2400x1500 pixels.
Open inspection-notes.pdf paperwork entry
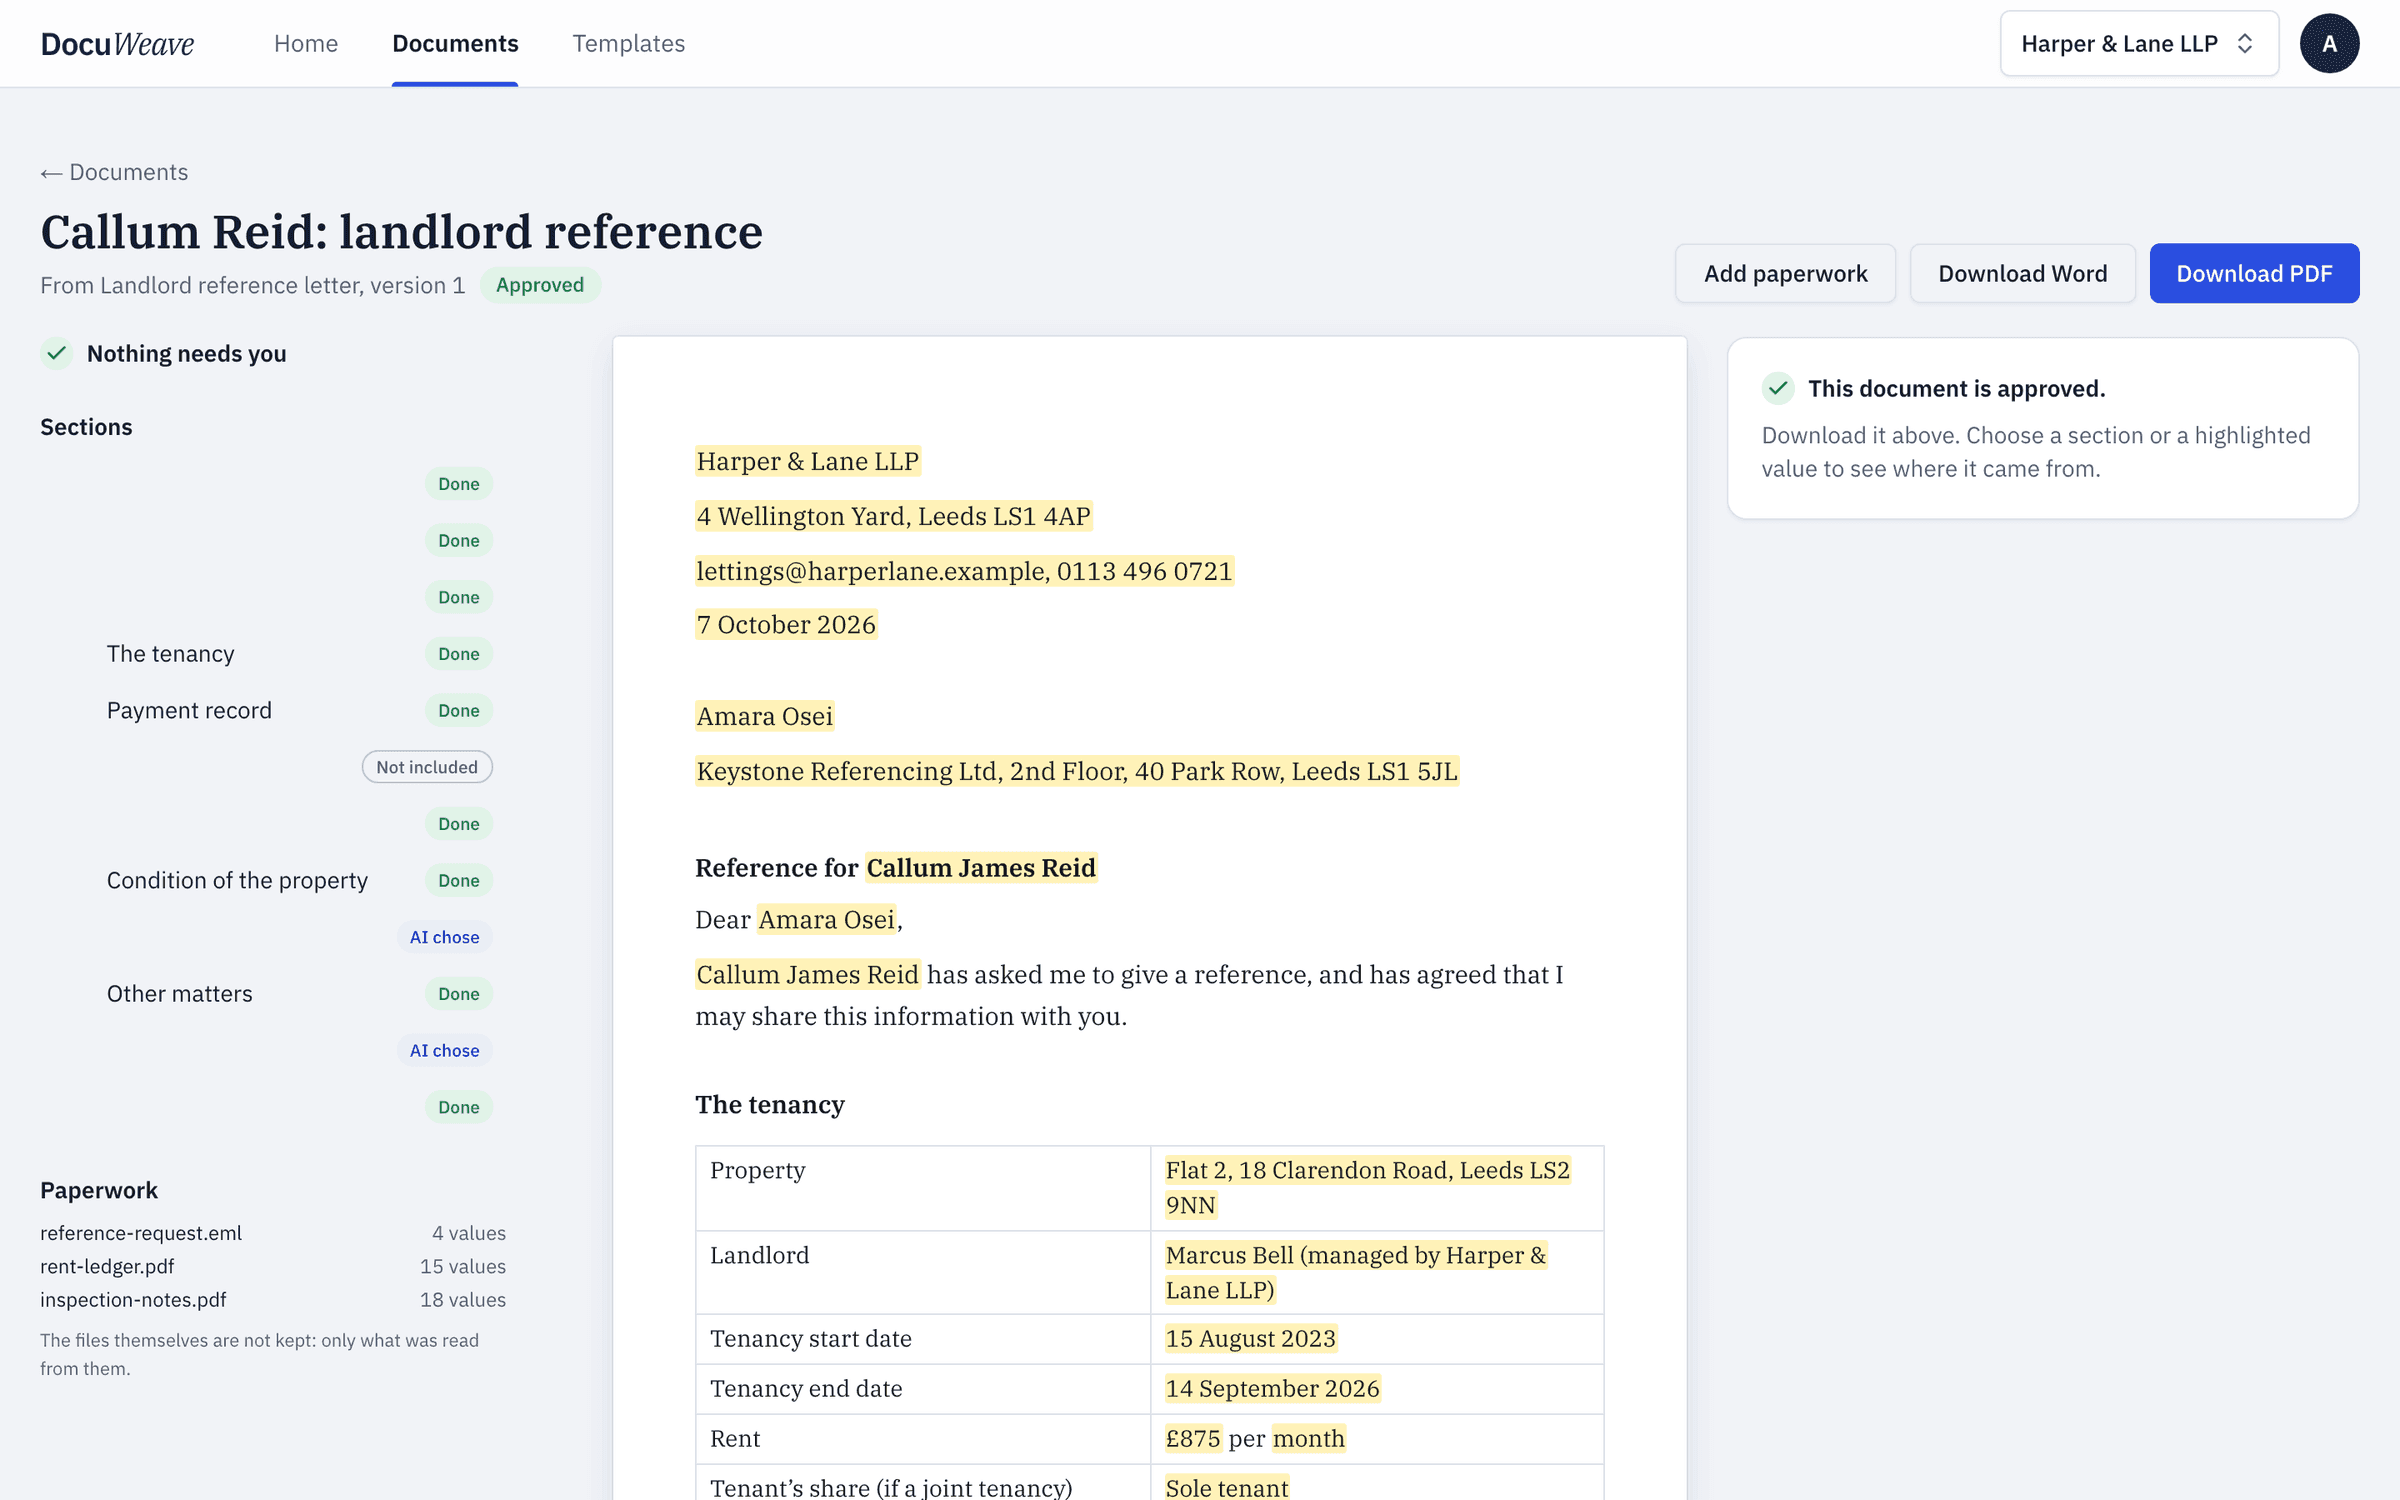click(273, 1300)
